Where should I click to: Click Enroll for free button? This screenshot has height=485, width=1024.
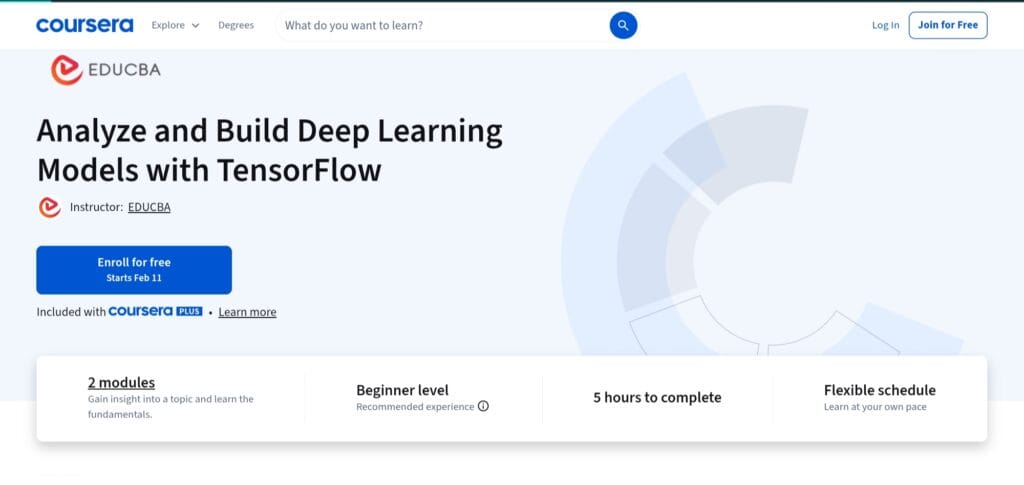click(x=134, y=270)
